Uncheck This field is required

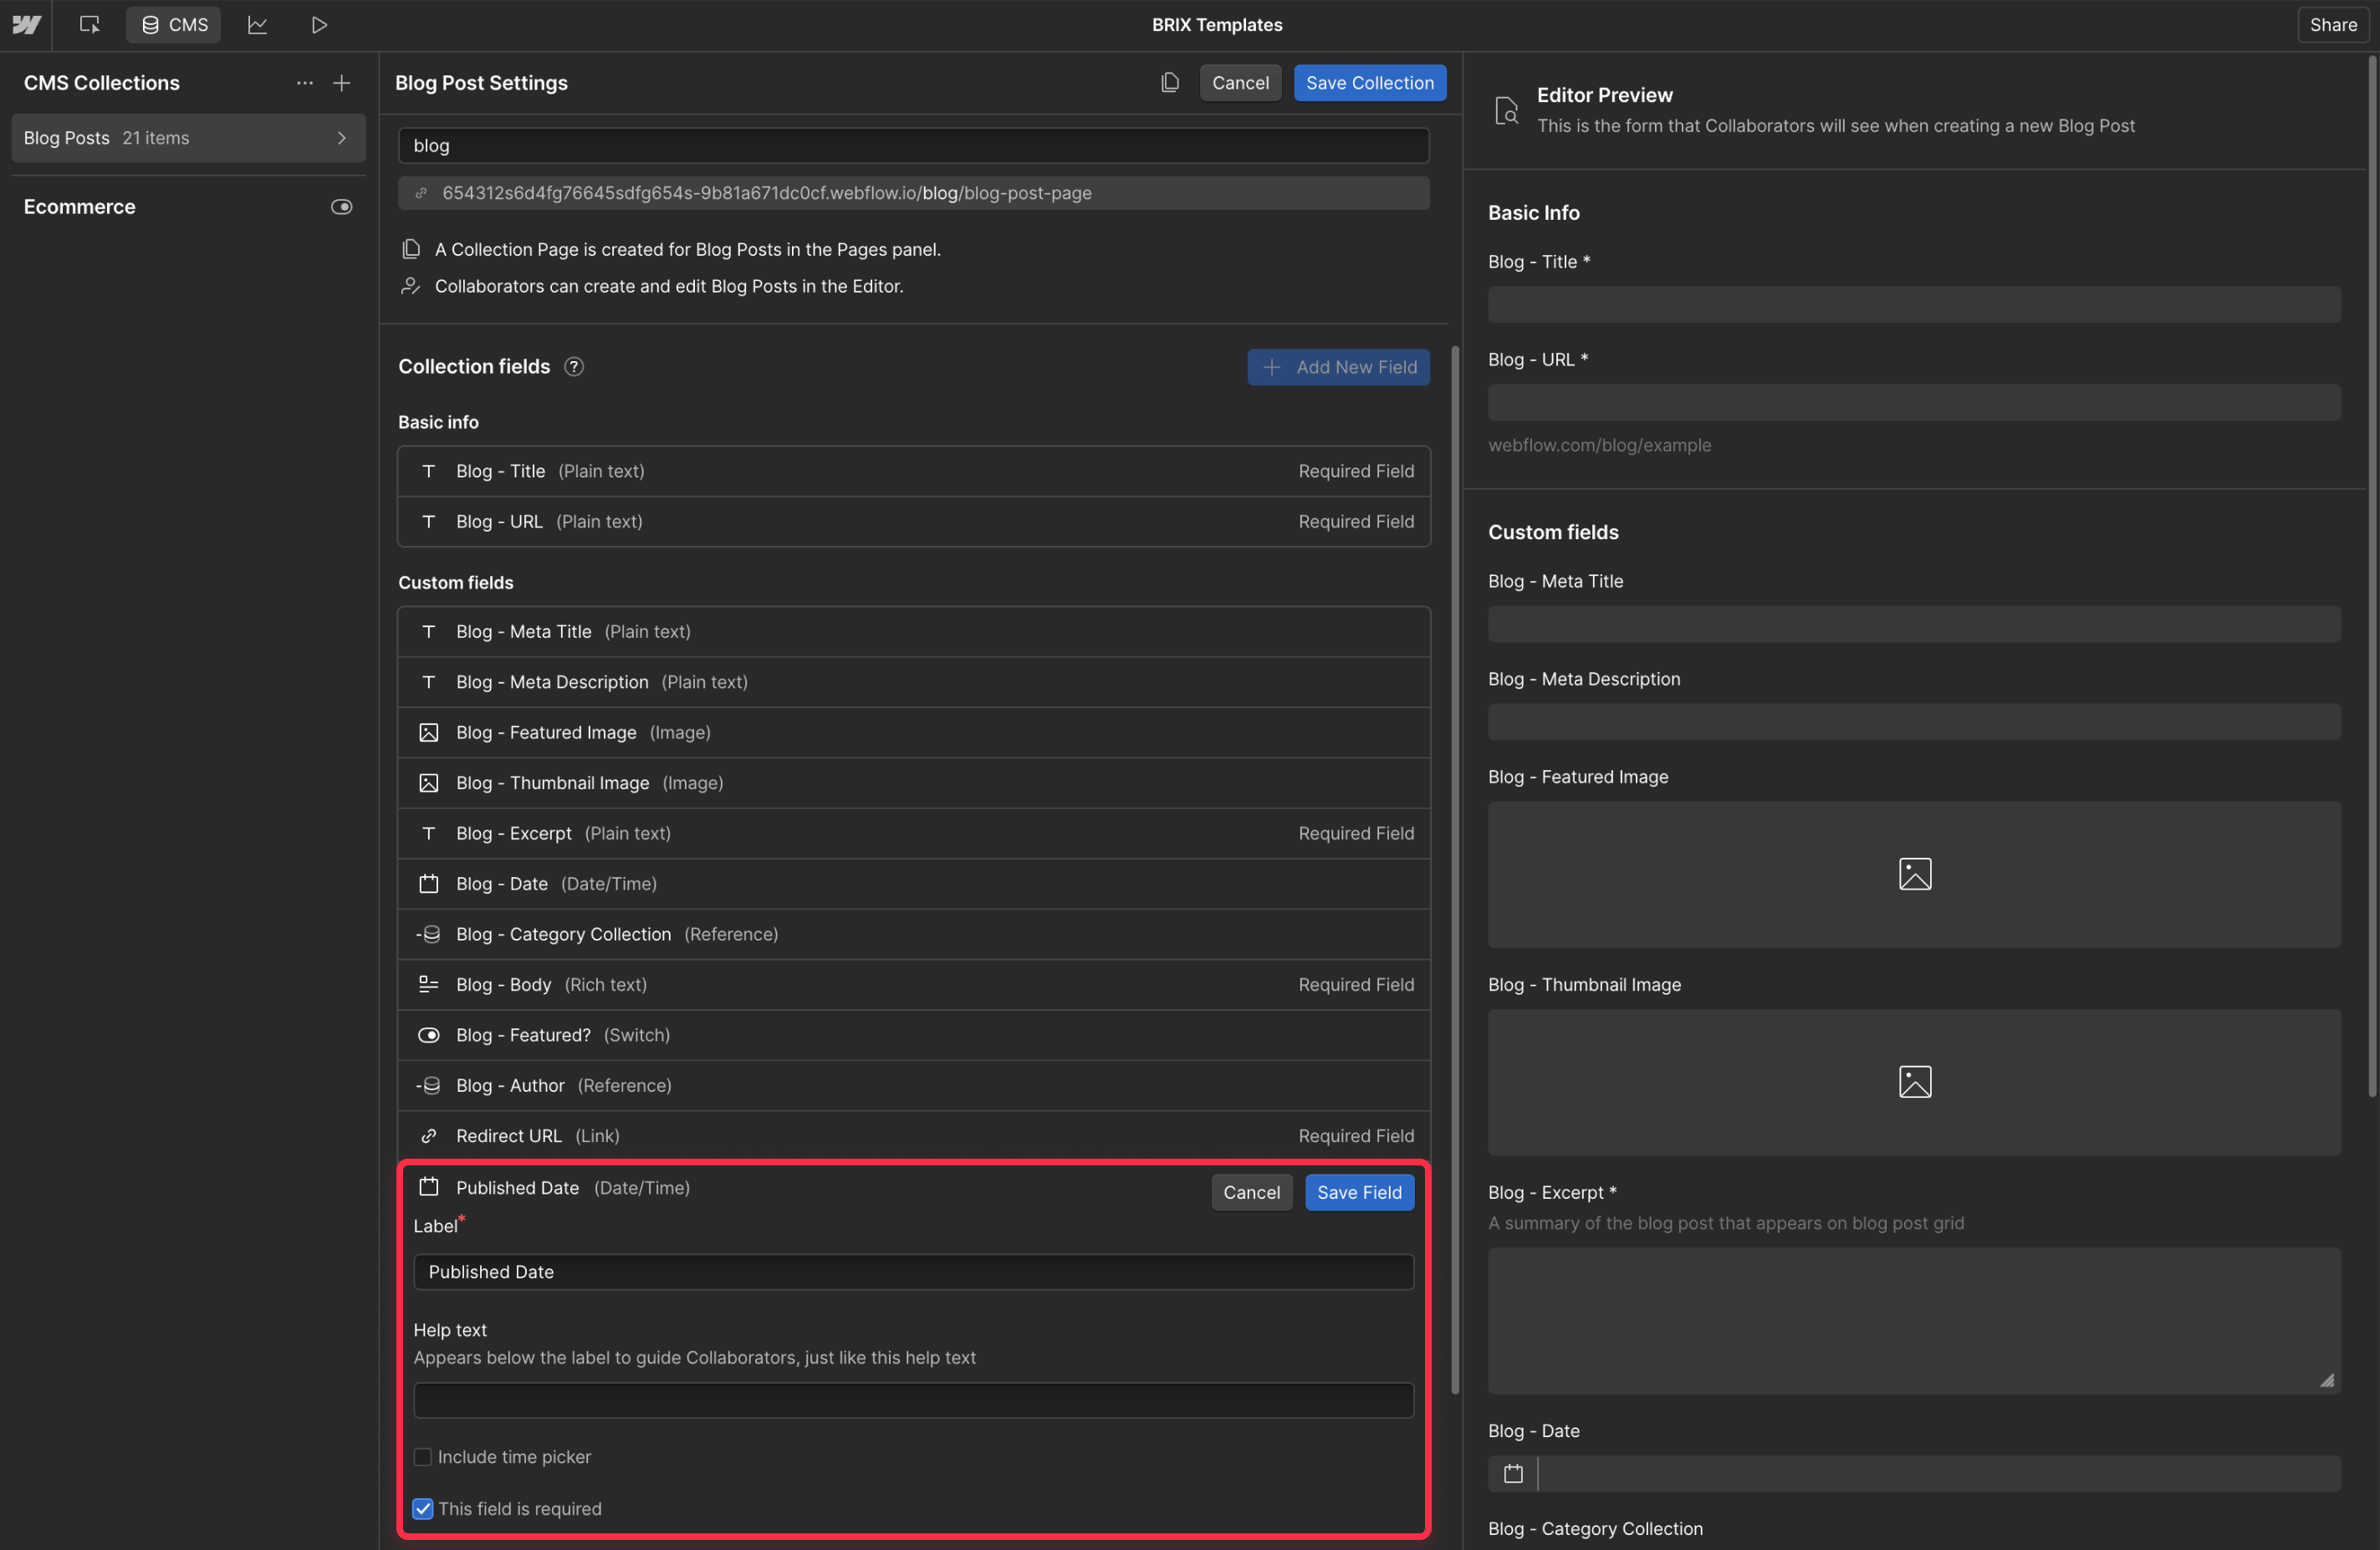point(423,1509)
